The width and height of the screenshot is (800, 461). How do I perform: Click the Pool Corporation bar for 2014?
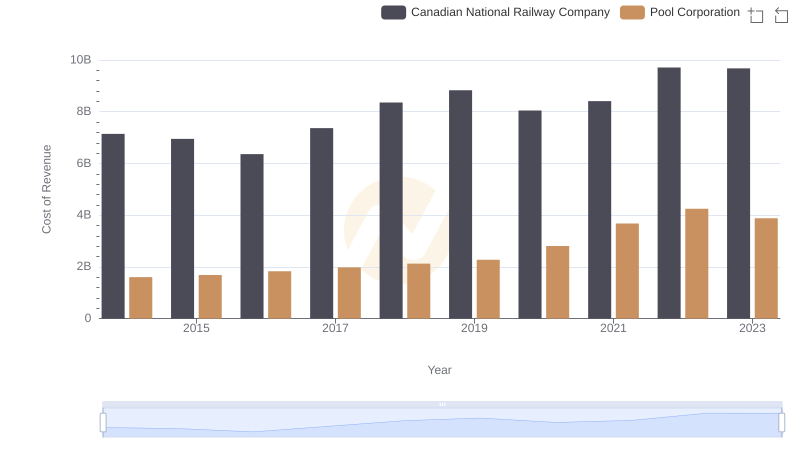pos(141,298)
